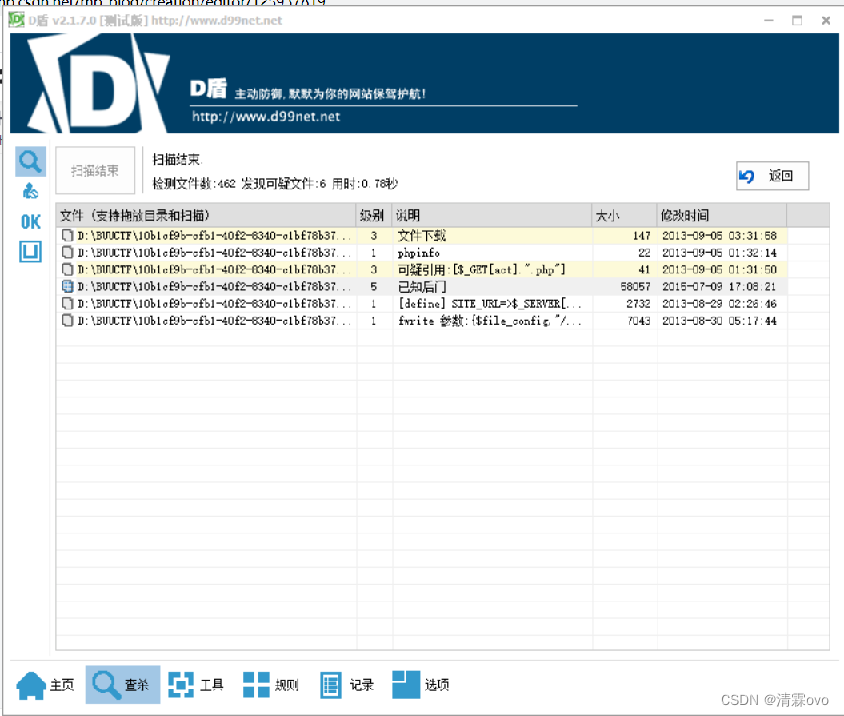This screenshot has height=716, width=844.
Task: Select the magnifier scan icon in sidebar
Action: click(x=30, y=162)
